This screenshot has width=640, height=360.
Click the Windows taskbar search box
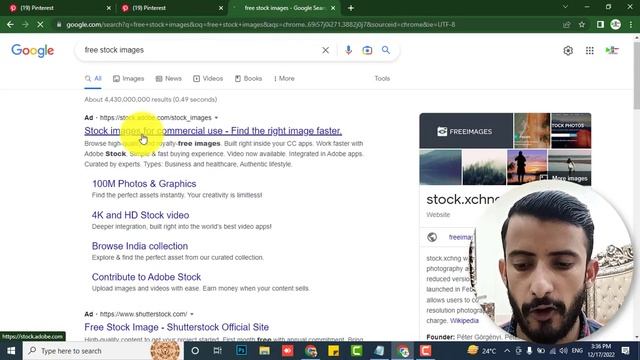(102, 351)
